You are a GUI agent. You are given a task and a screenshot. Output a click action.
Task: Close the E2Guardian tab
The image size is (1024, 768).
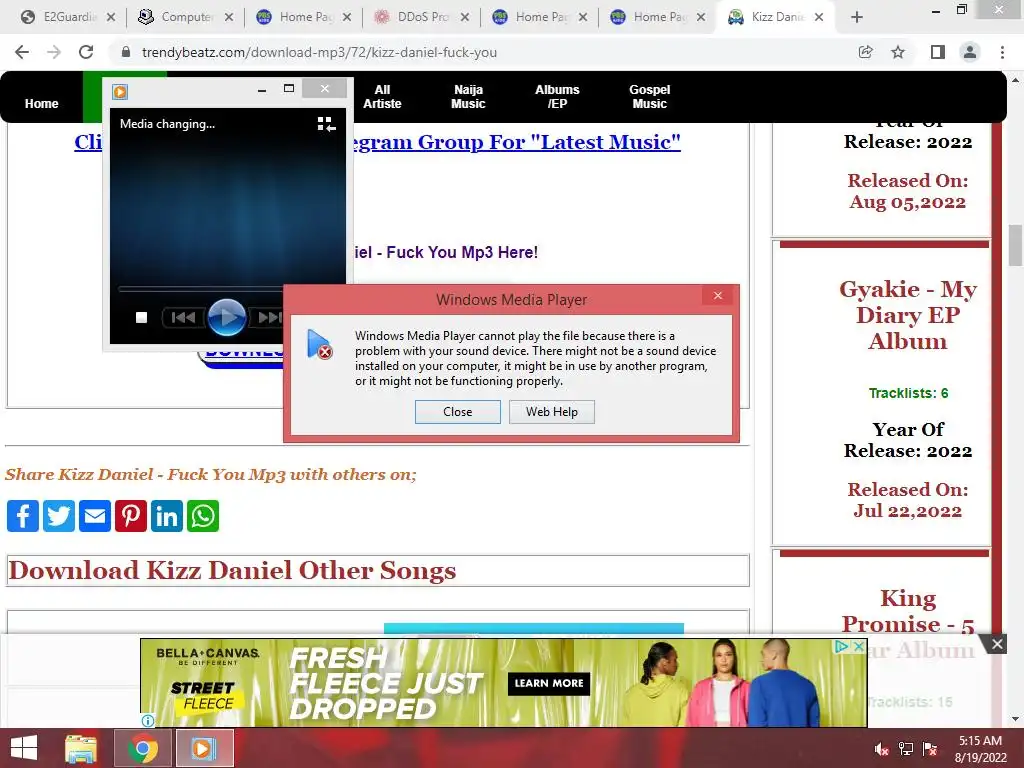tap(111, 17)
